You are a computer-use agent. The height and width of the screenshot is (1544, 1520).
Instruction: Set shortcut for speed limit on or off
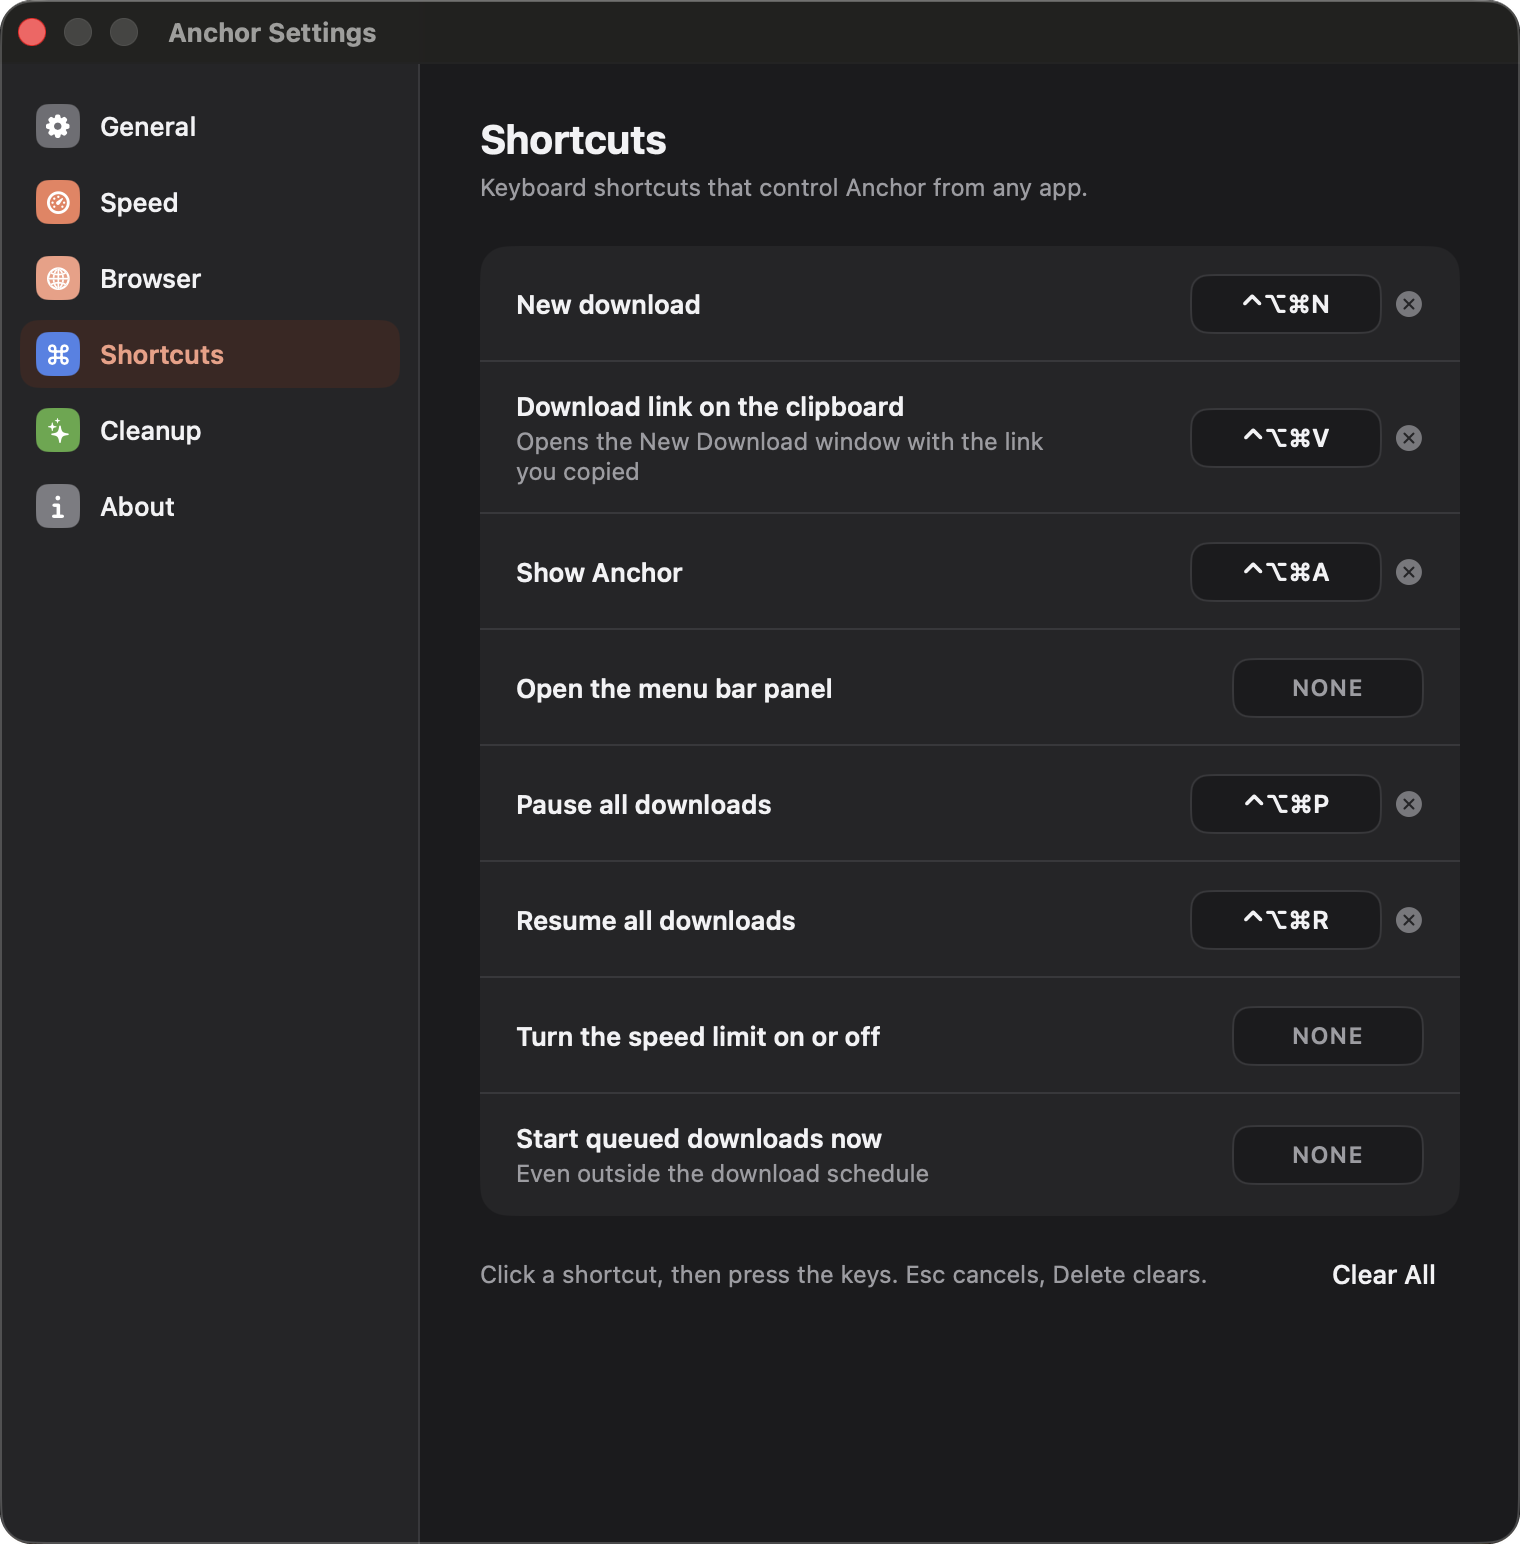(x=1328, y=1036)
